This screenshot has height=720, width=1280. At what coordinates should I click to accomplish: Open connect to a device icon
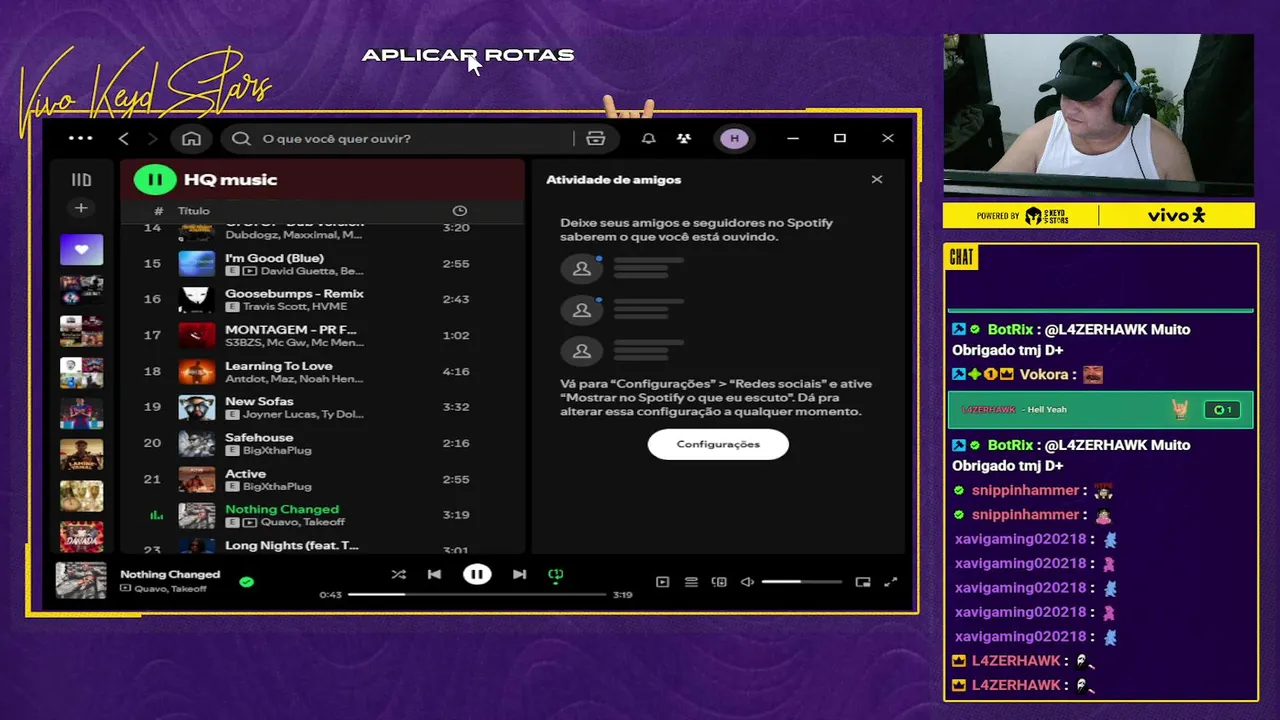point(719,582)
